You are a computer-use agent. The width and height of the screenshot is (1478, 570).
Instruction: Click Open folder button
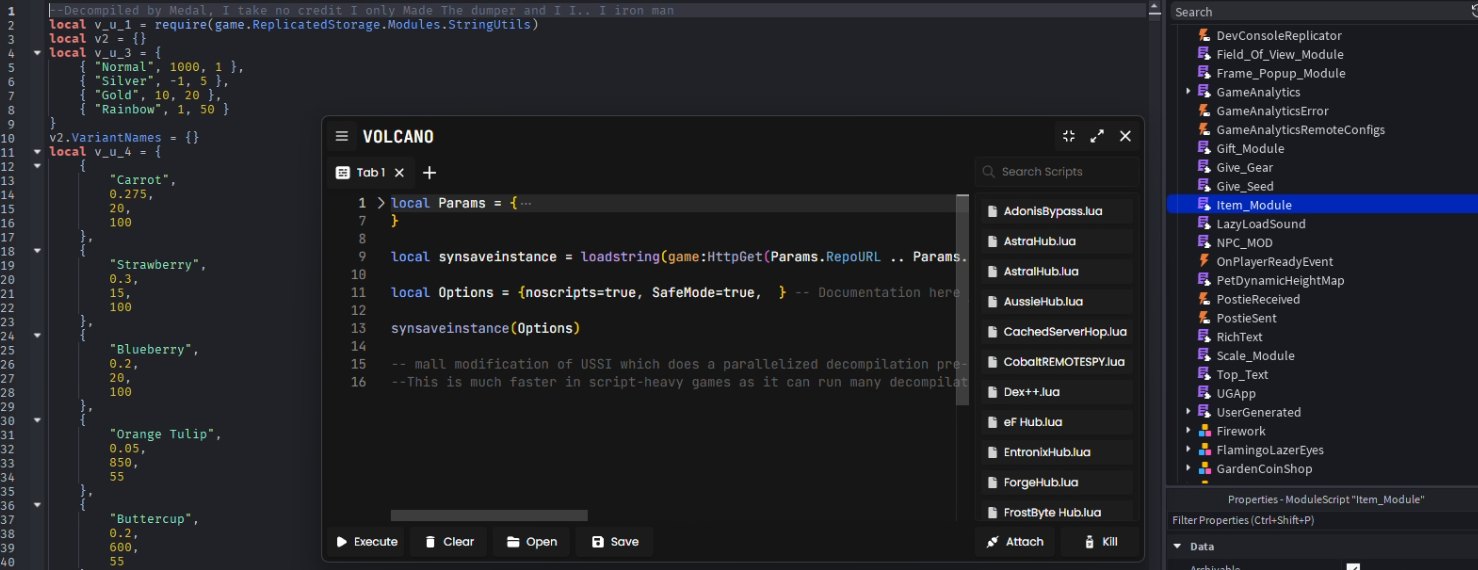531,542
